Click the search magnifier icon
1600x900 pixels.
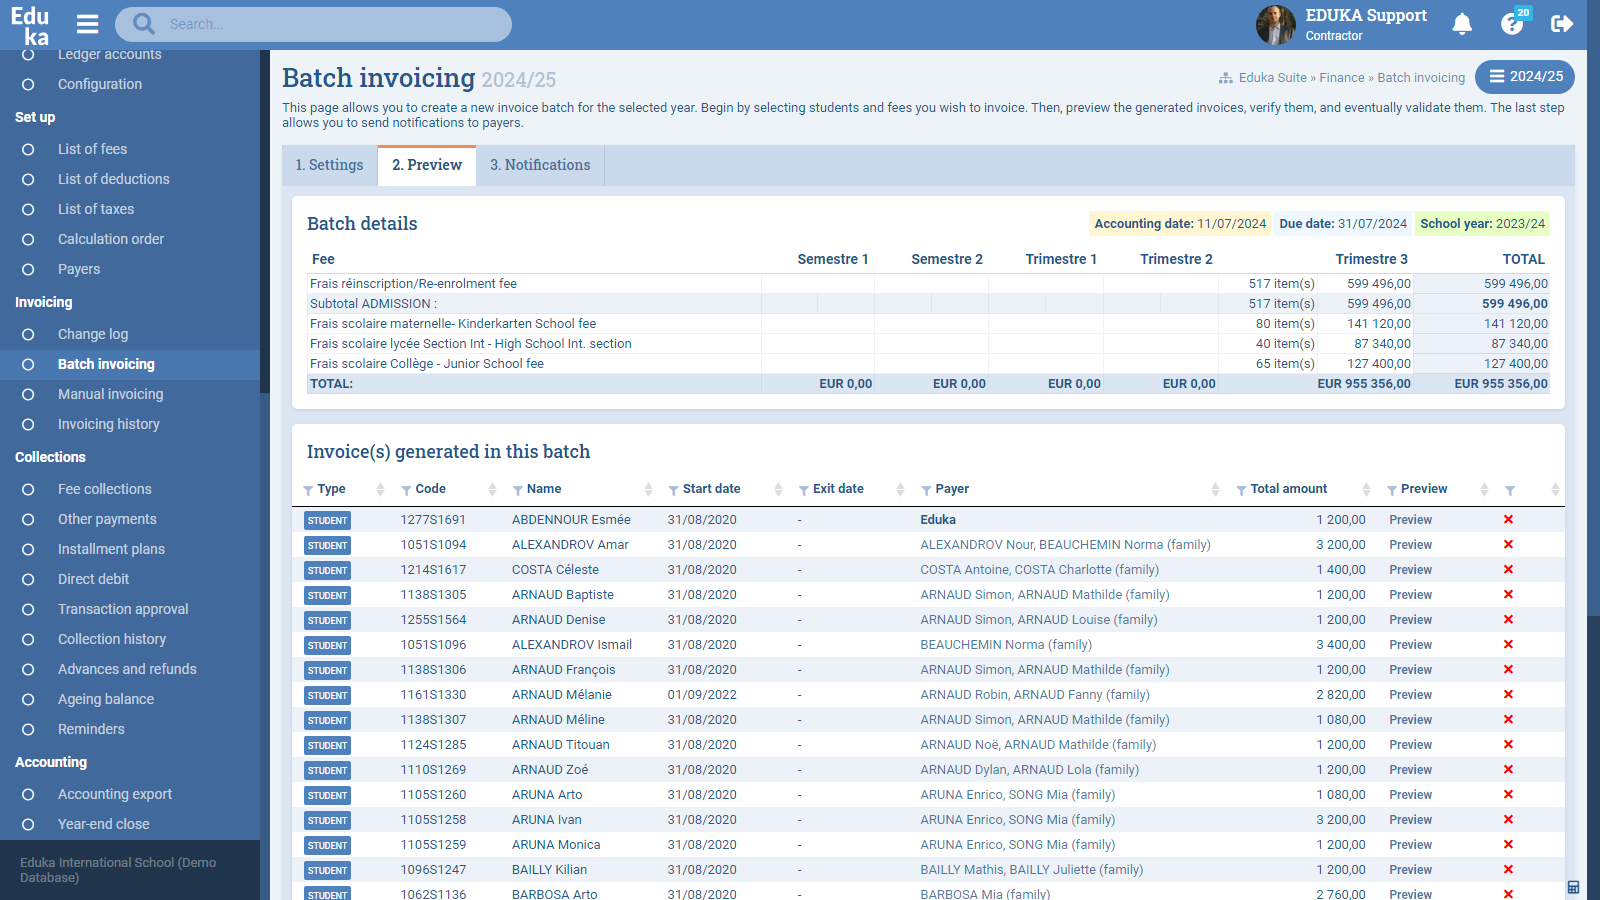(144, 23)
